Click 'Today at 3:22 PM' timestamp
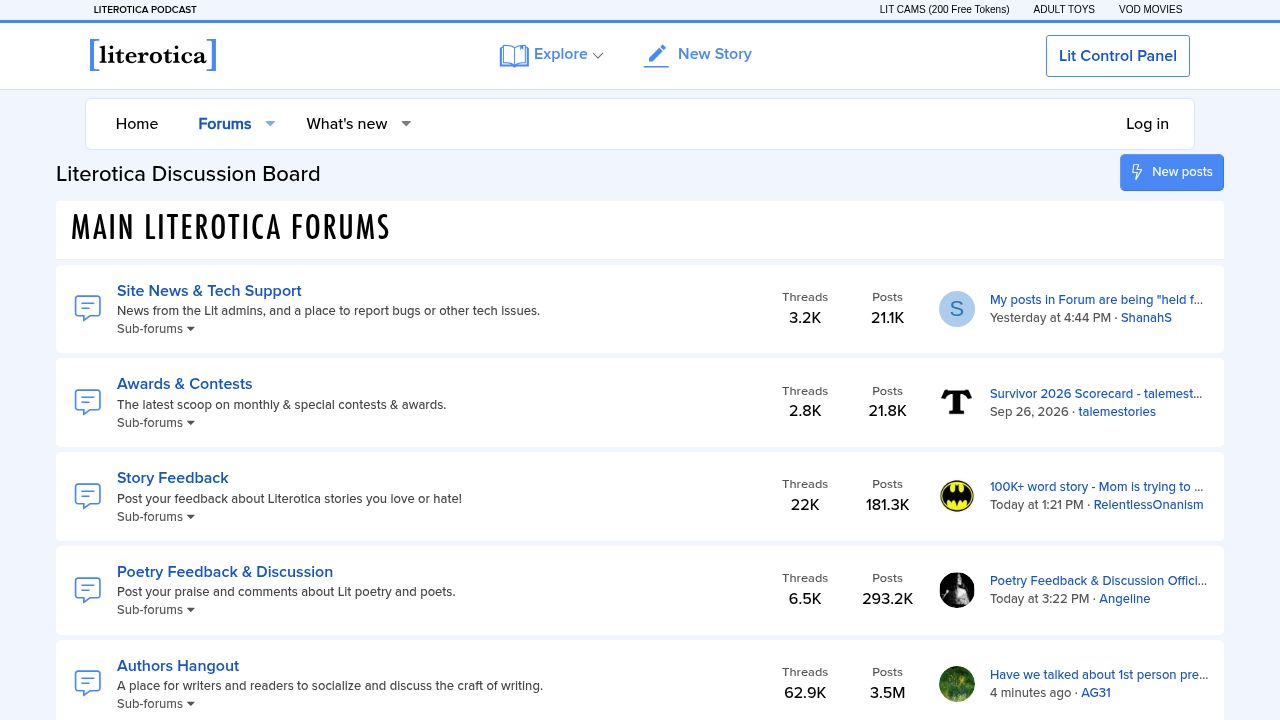The image size is (1280, 720). pos(1039,599)
